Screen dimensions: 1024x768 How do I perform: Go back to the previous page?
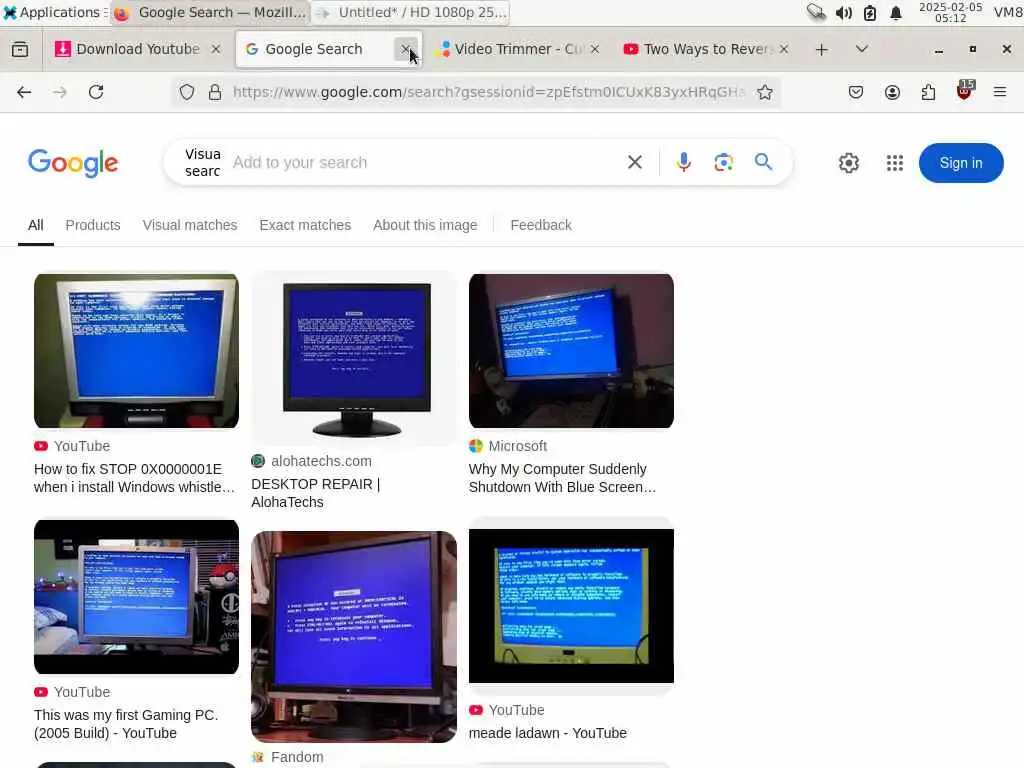(x=24, y=92)
